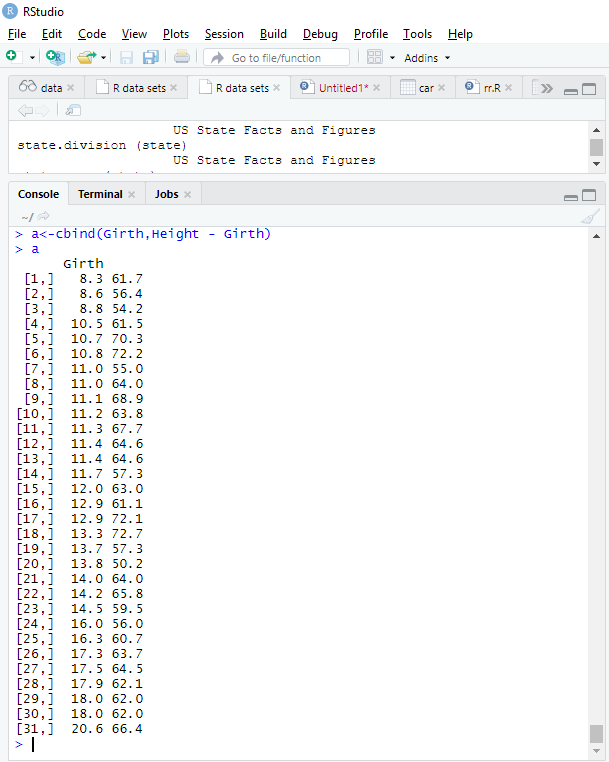Close the data tab
This screenshot has width=609, height=762.
point(71,87)
